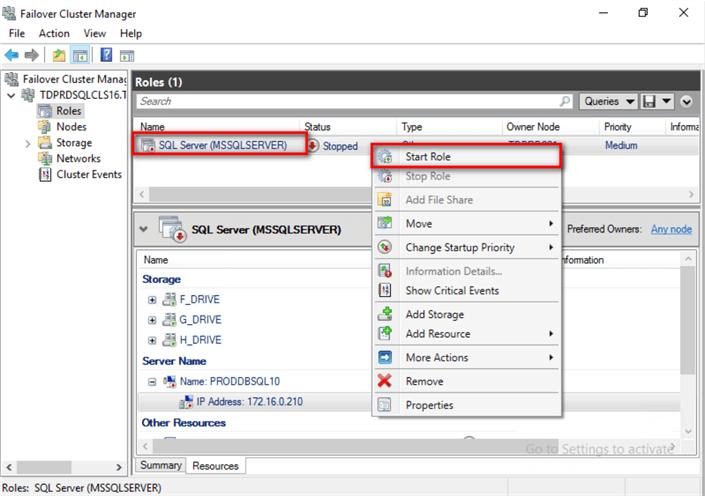Viewport: 705px width, 496px height.
Task: Toggle the Show/Hide Action Pane toolbar icon
Action: coord(127,56)
